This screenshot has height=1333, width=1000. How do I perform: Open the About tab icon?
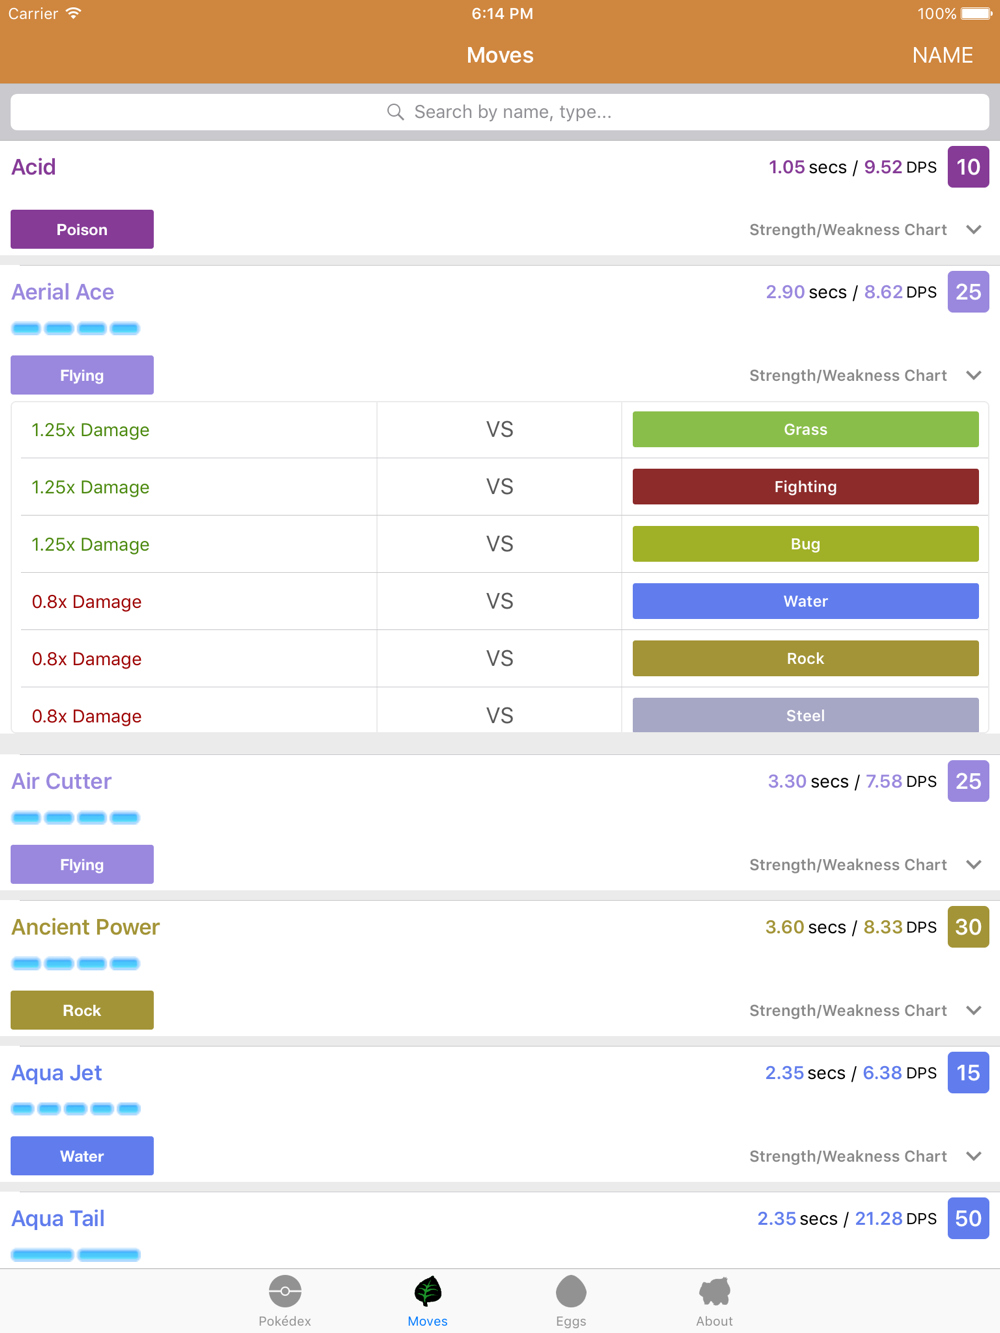714,1291
